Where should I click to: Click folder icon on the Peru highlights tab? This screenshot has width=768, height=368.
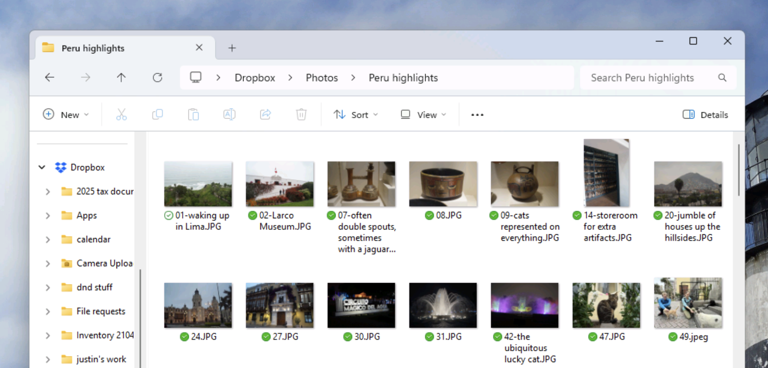click(x=48, y=48)
